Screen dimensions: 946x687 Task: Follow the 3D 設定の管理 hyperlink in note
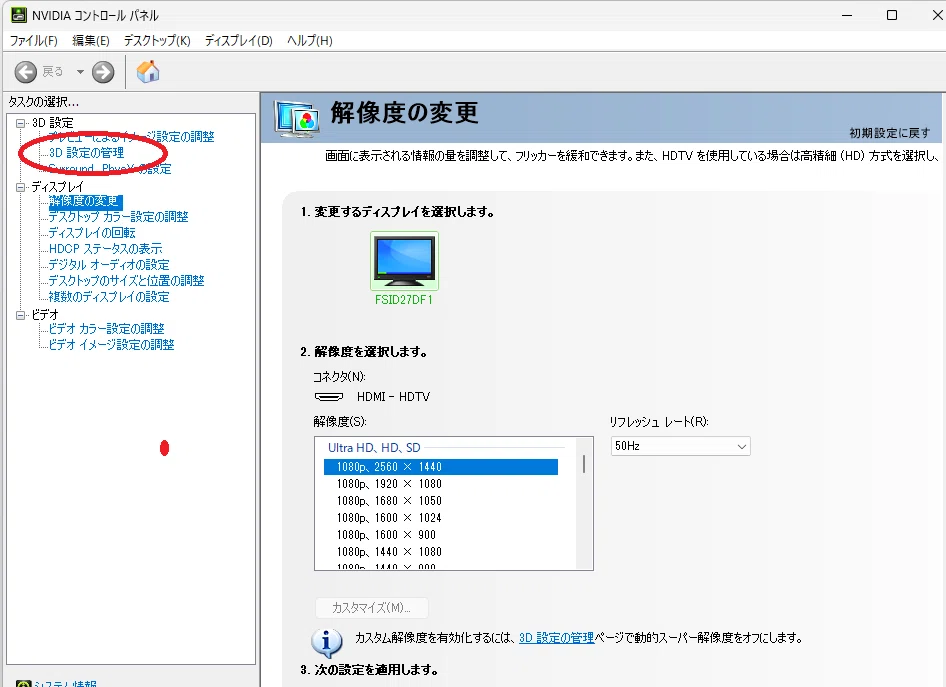pyautogui.click(x=556, y=638)
